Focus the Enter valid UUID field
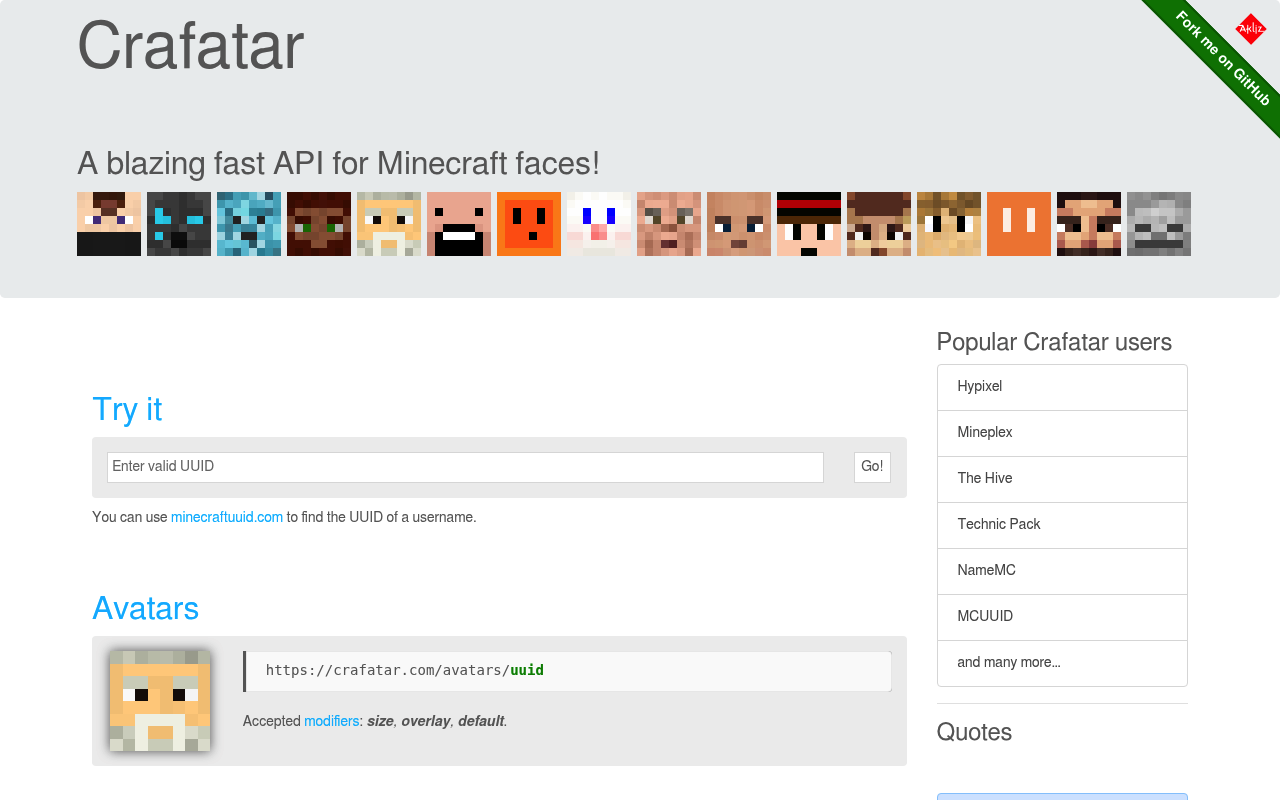The image size is (1280, 800). [x=465, y=467]
